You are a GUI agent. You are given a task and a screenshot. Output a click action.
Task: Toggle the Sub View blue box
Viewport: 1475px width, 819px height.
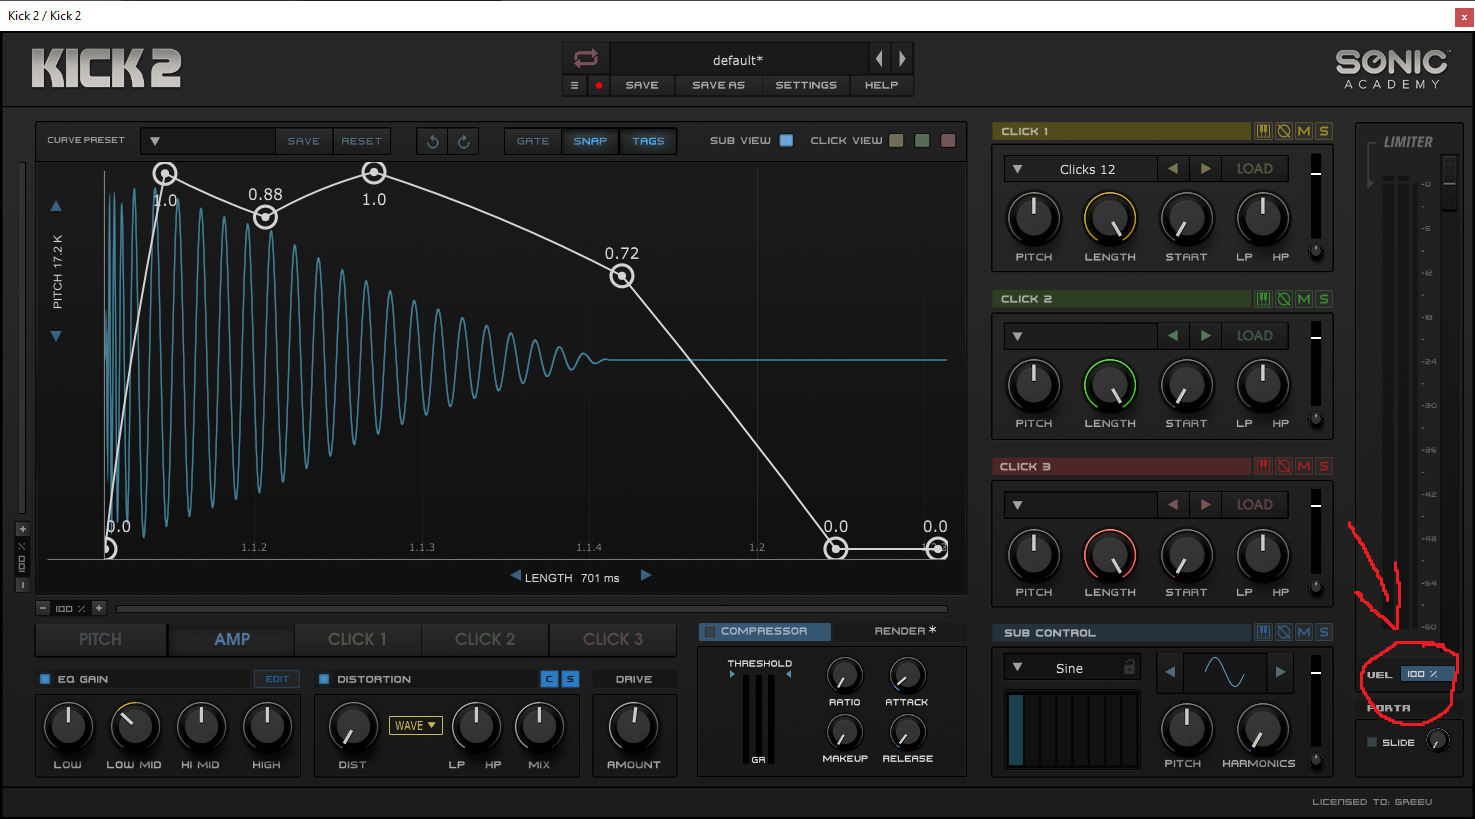786,140
